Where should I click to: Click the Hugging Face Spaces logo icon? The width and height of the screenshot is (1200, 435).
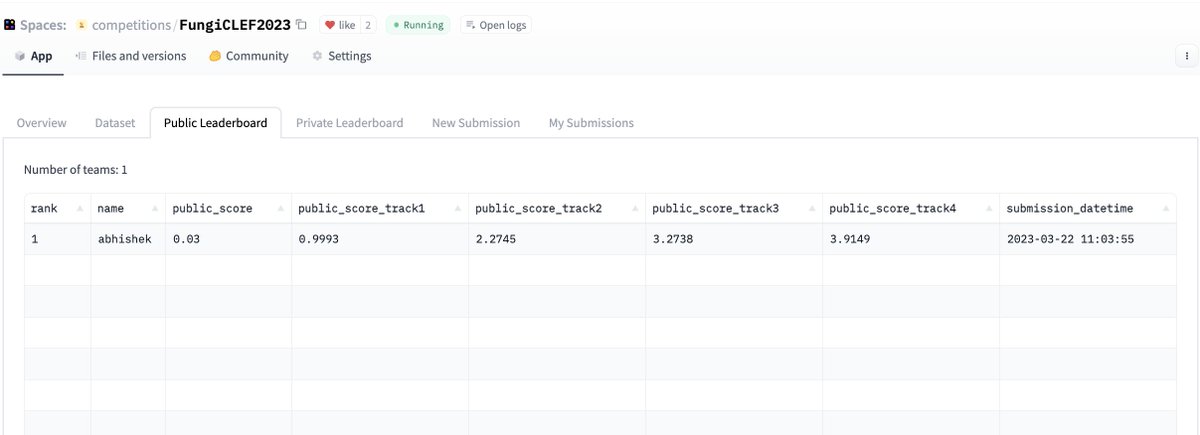(x=10, y=24)
